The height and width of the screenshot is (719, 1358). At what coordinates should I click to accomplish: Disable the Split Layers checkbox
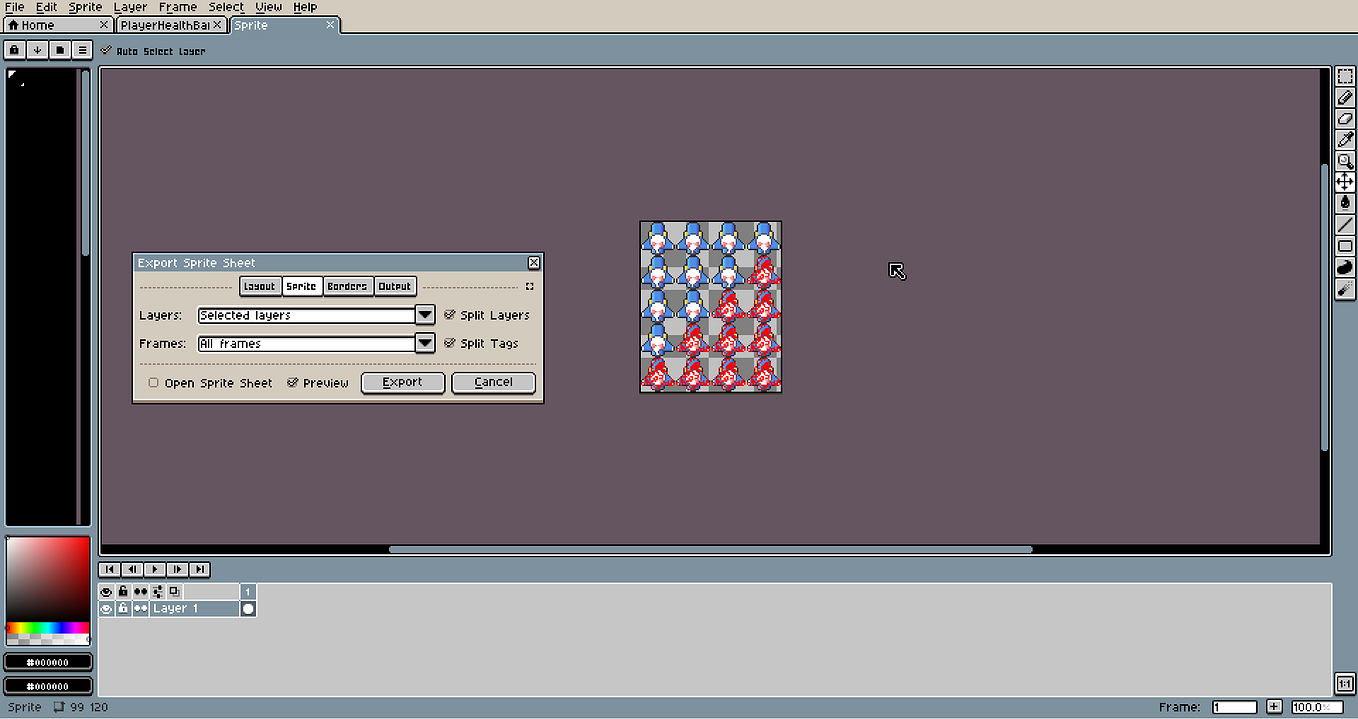pyautogui.click(x=450, y=314)
